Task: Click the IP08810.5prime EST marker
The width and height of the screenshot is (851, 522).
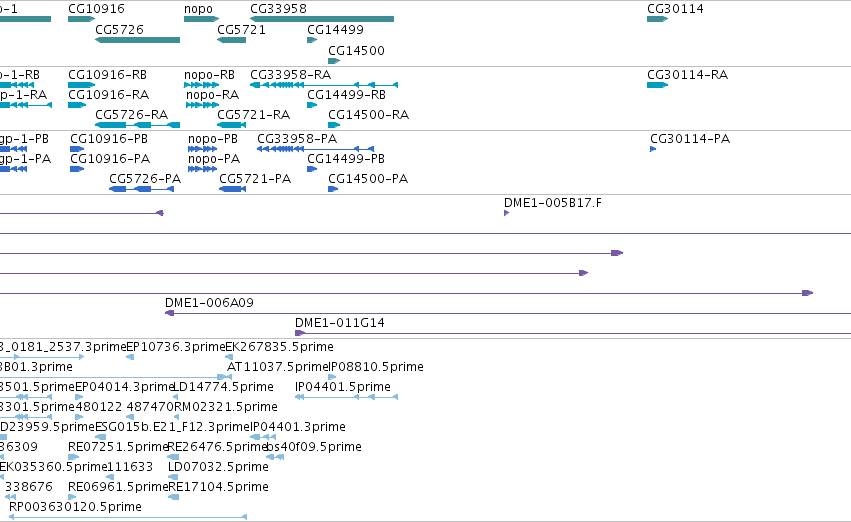Action: pos(332,377)
